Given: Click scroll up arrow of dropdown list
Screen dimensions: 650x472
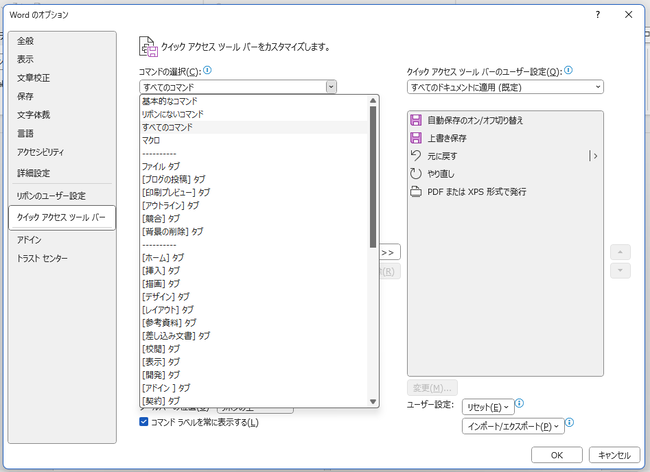Looking at the screenshot, I should click(x=373, y=100).
